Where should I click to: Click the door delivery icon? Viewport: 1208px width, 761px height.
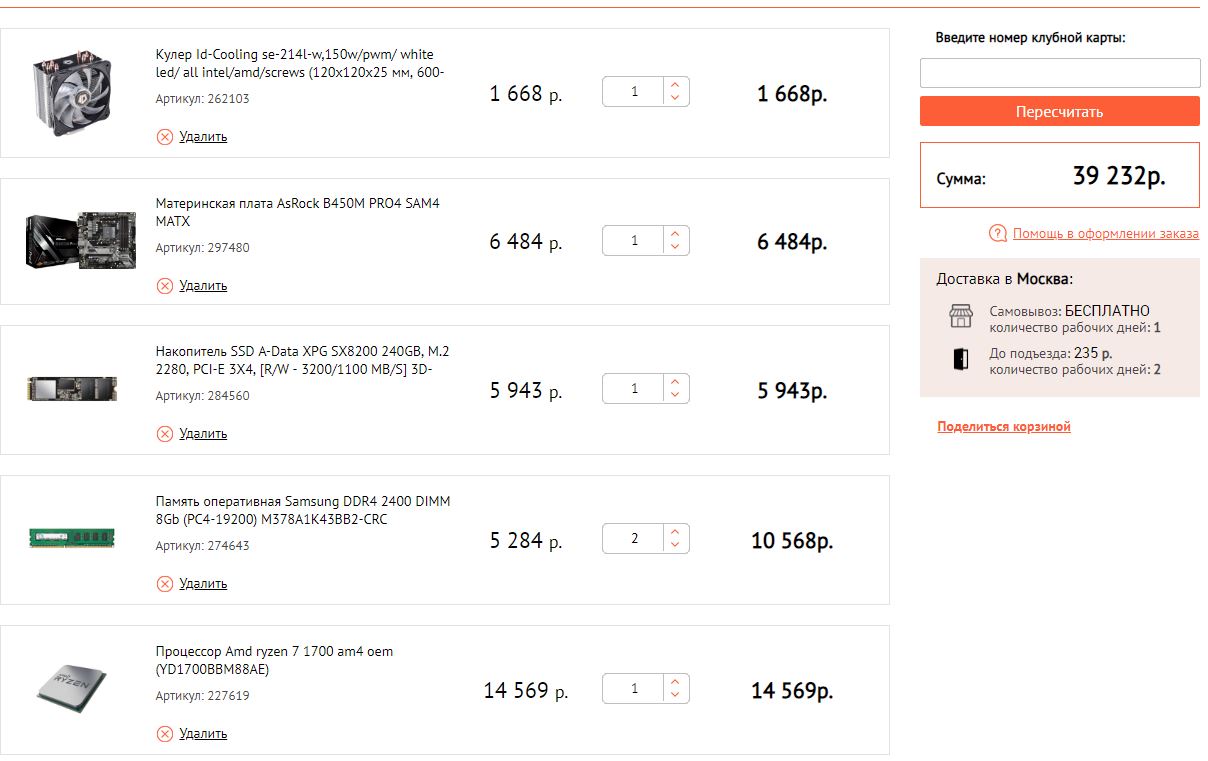(x=960, y=359)
